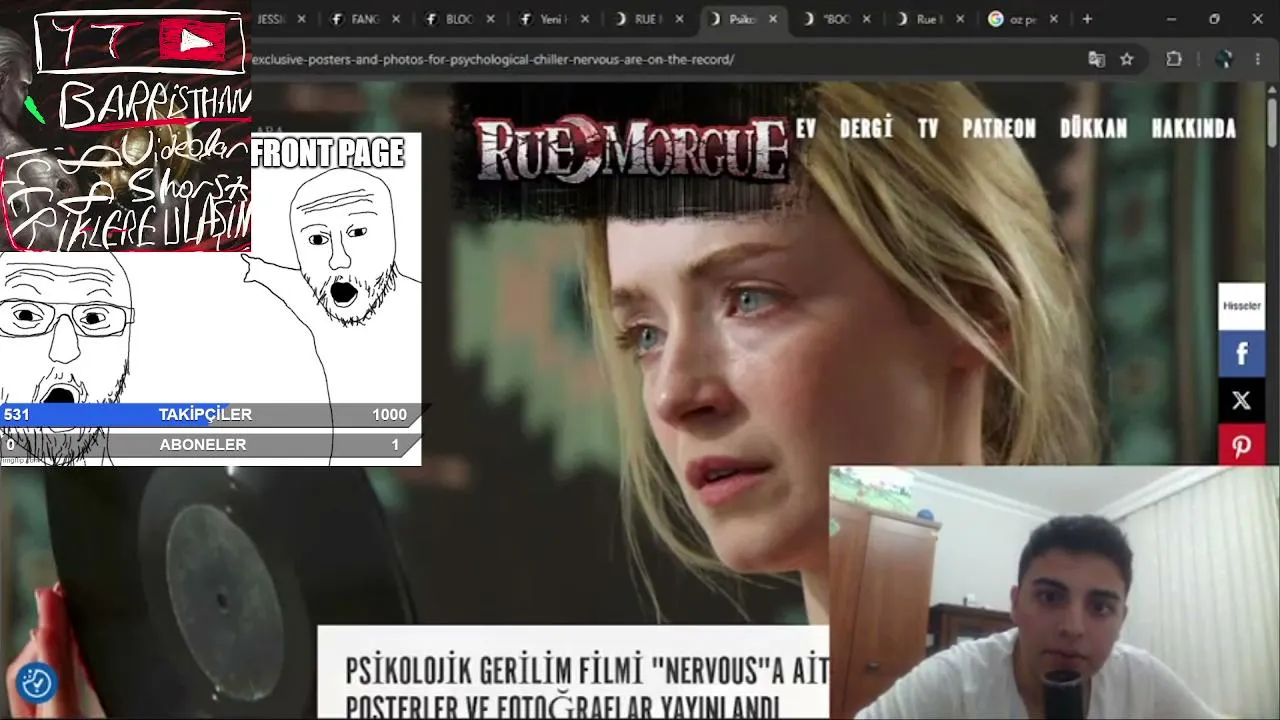Open the DERGİ navigation item
This screenshot has height=720, width=1280.
[866, 128]
